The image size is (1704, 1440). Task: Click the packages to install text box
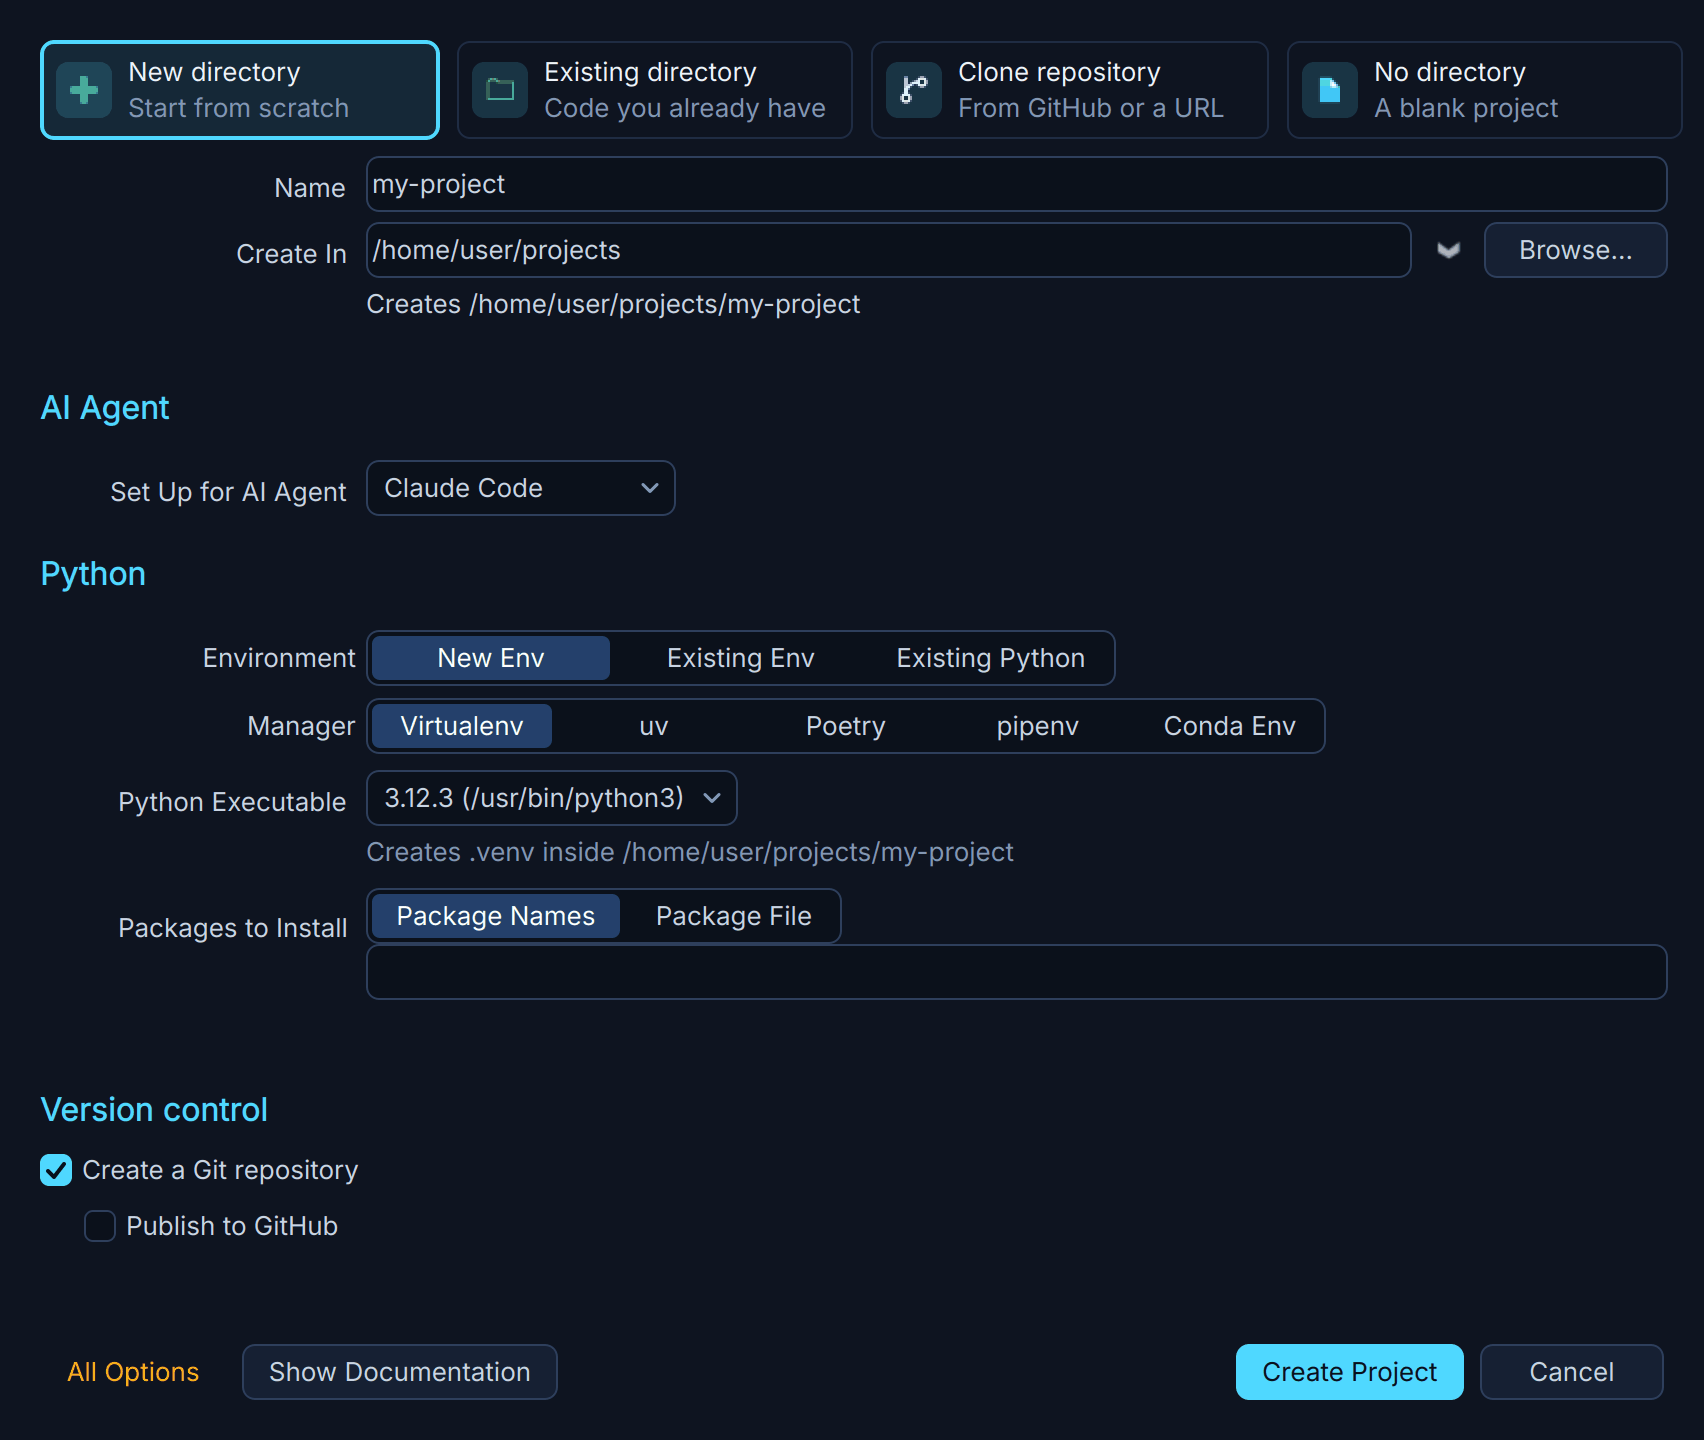[1016, 972]
